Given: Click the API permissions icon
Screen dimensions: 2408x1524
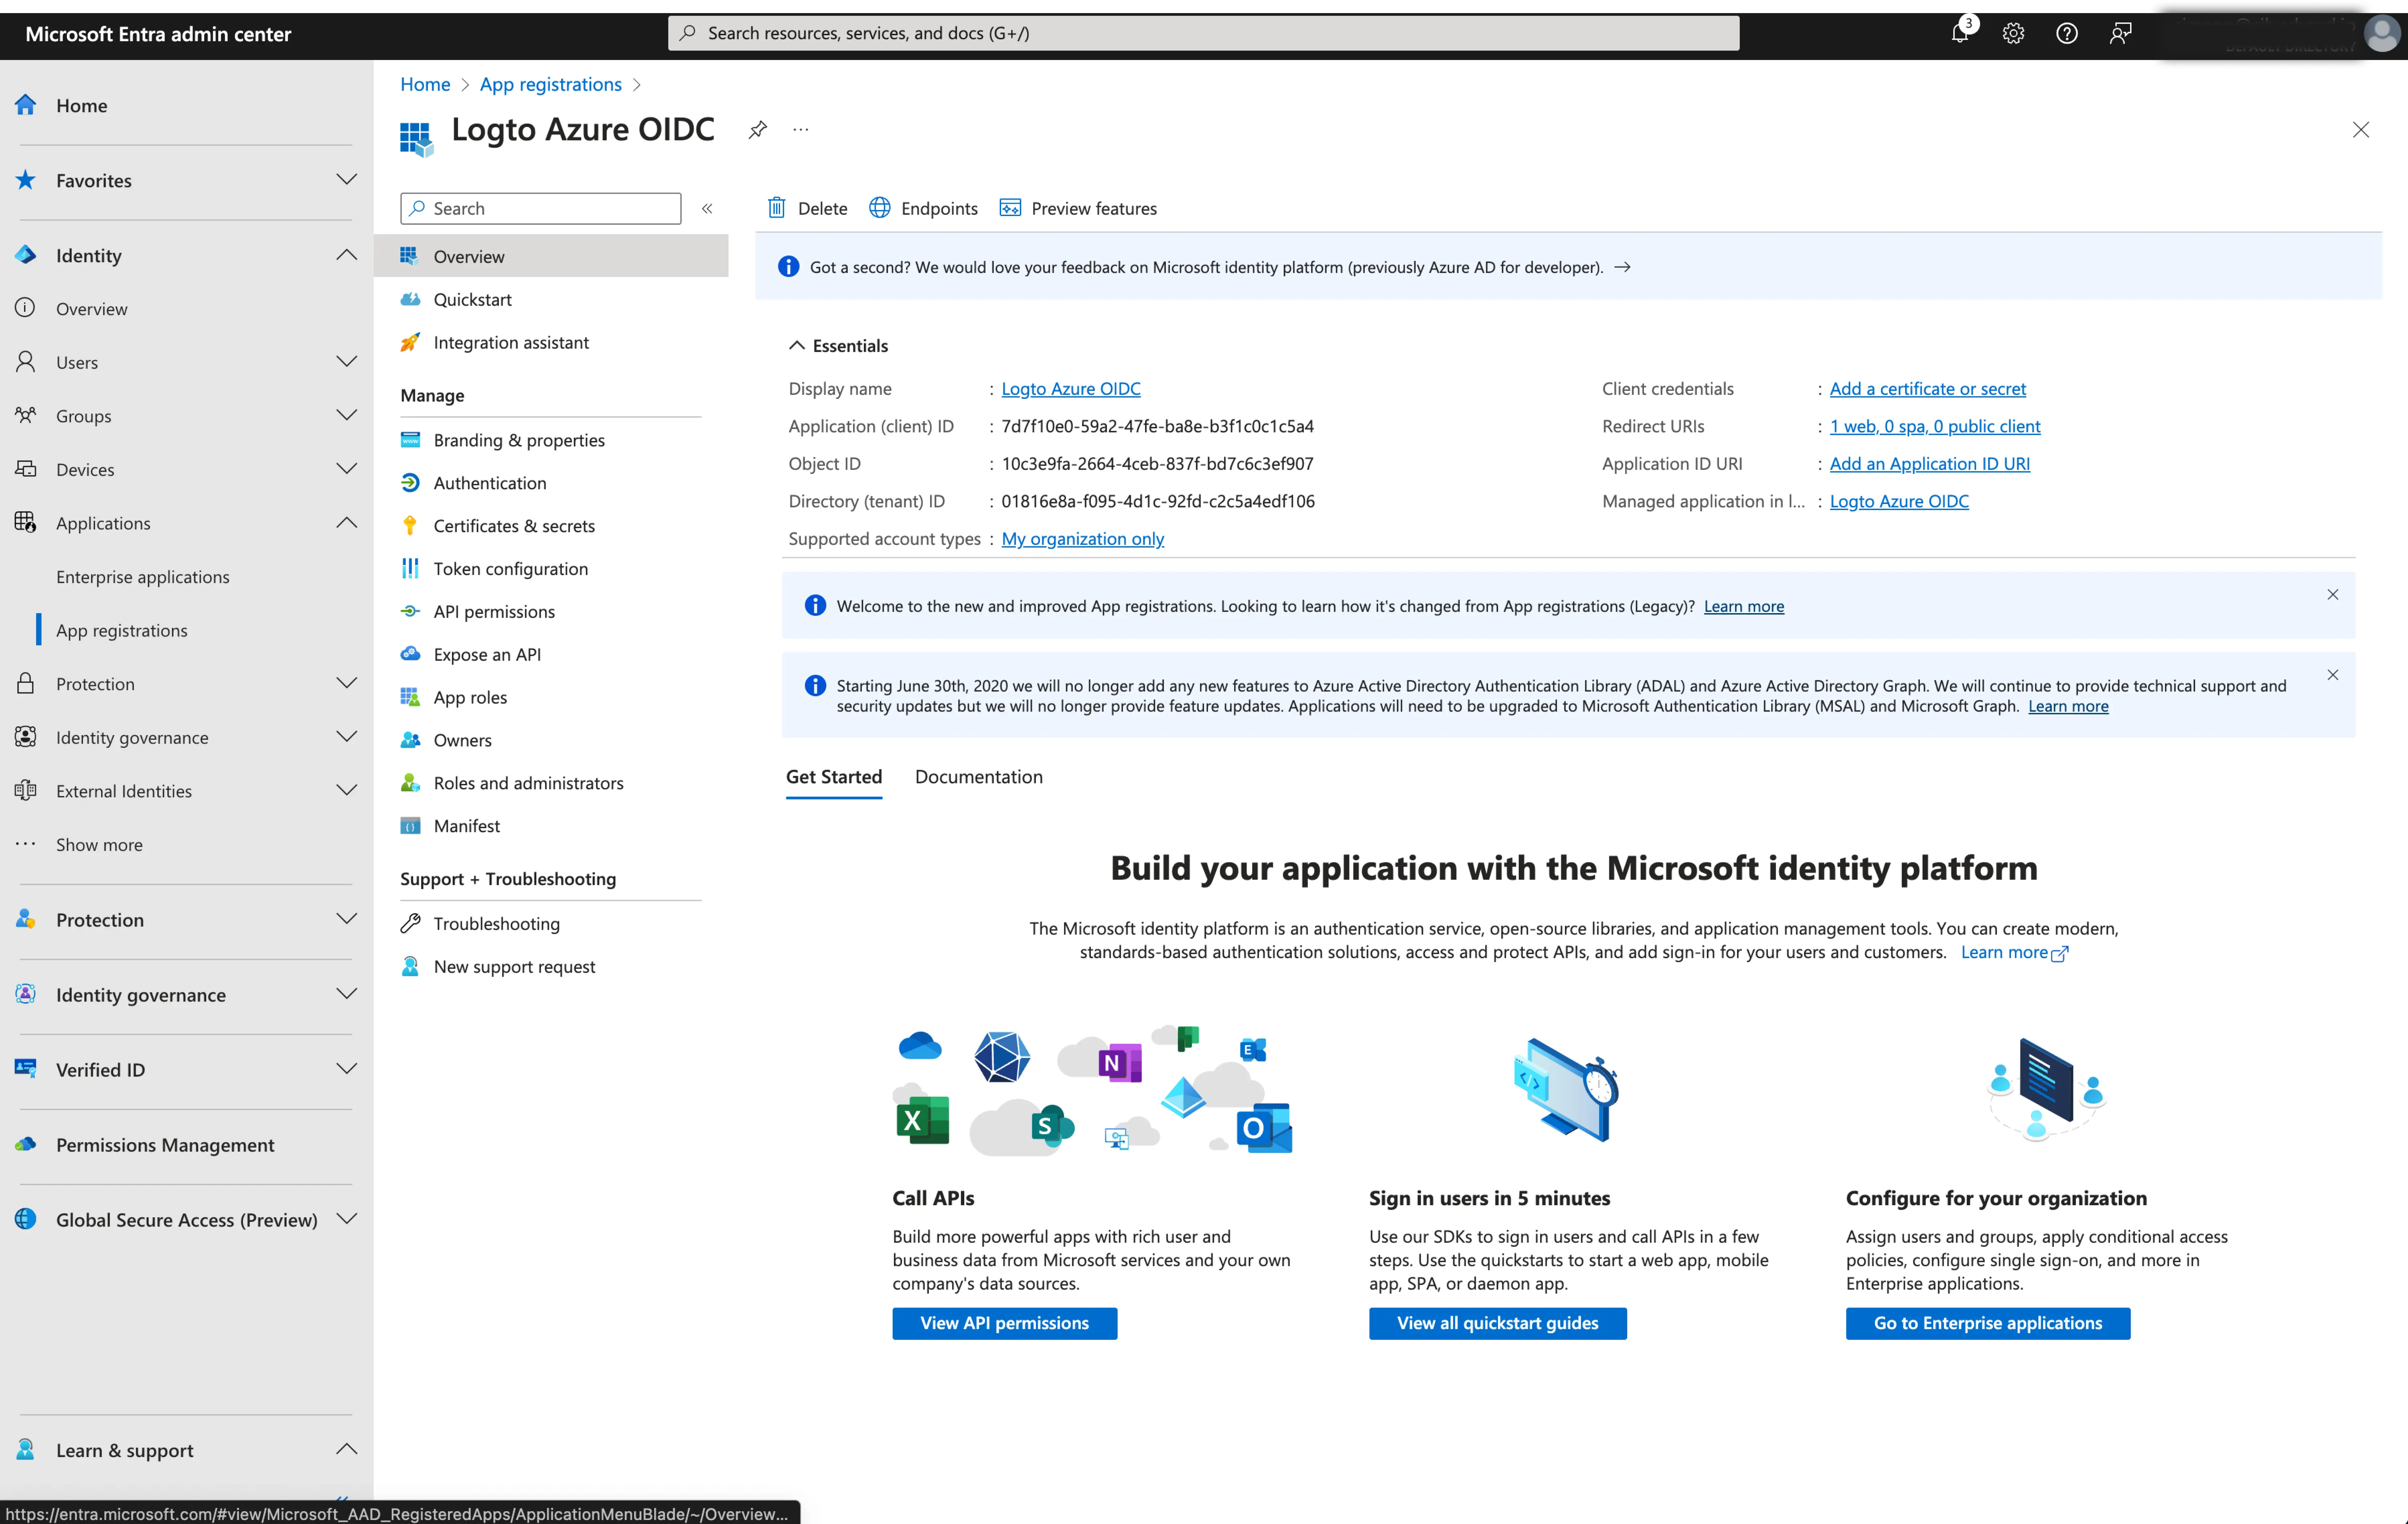Looking at the screenshot, I should click(x=411, y=611).
